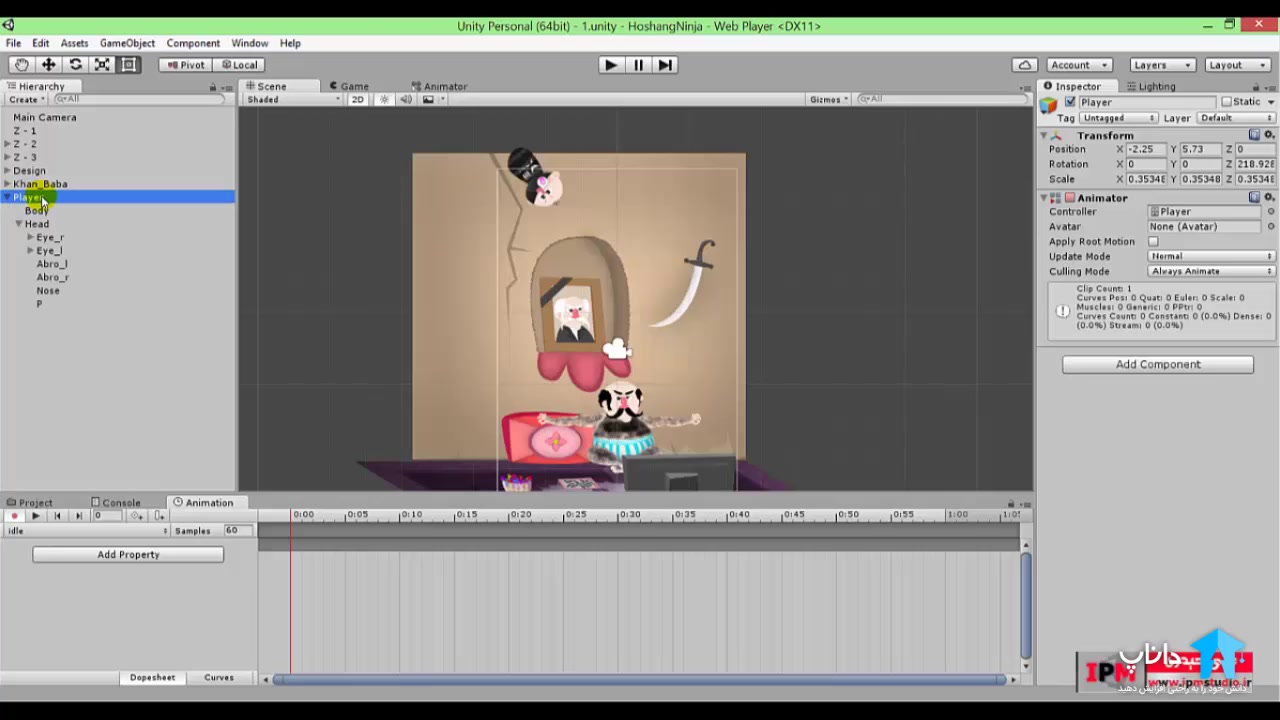
Task: Switch to the Animator tab
Action: (x=439, y=86)
